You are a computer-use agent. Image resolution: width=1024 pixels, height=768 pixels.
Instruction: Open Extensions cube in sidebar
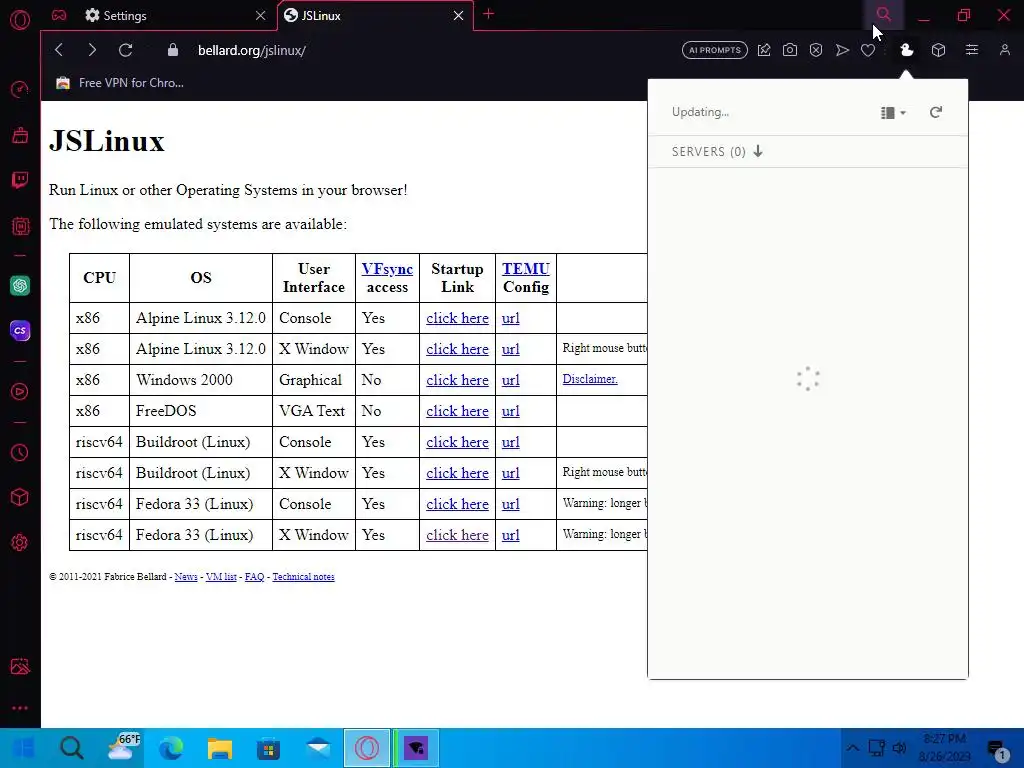tap(20, 498)
